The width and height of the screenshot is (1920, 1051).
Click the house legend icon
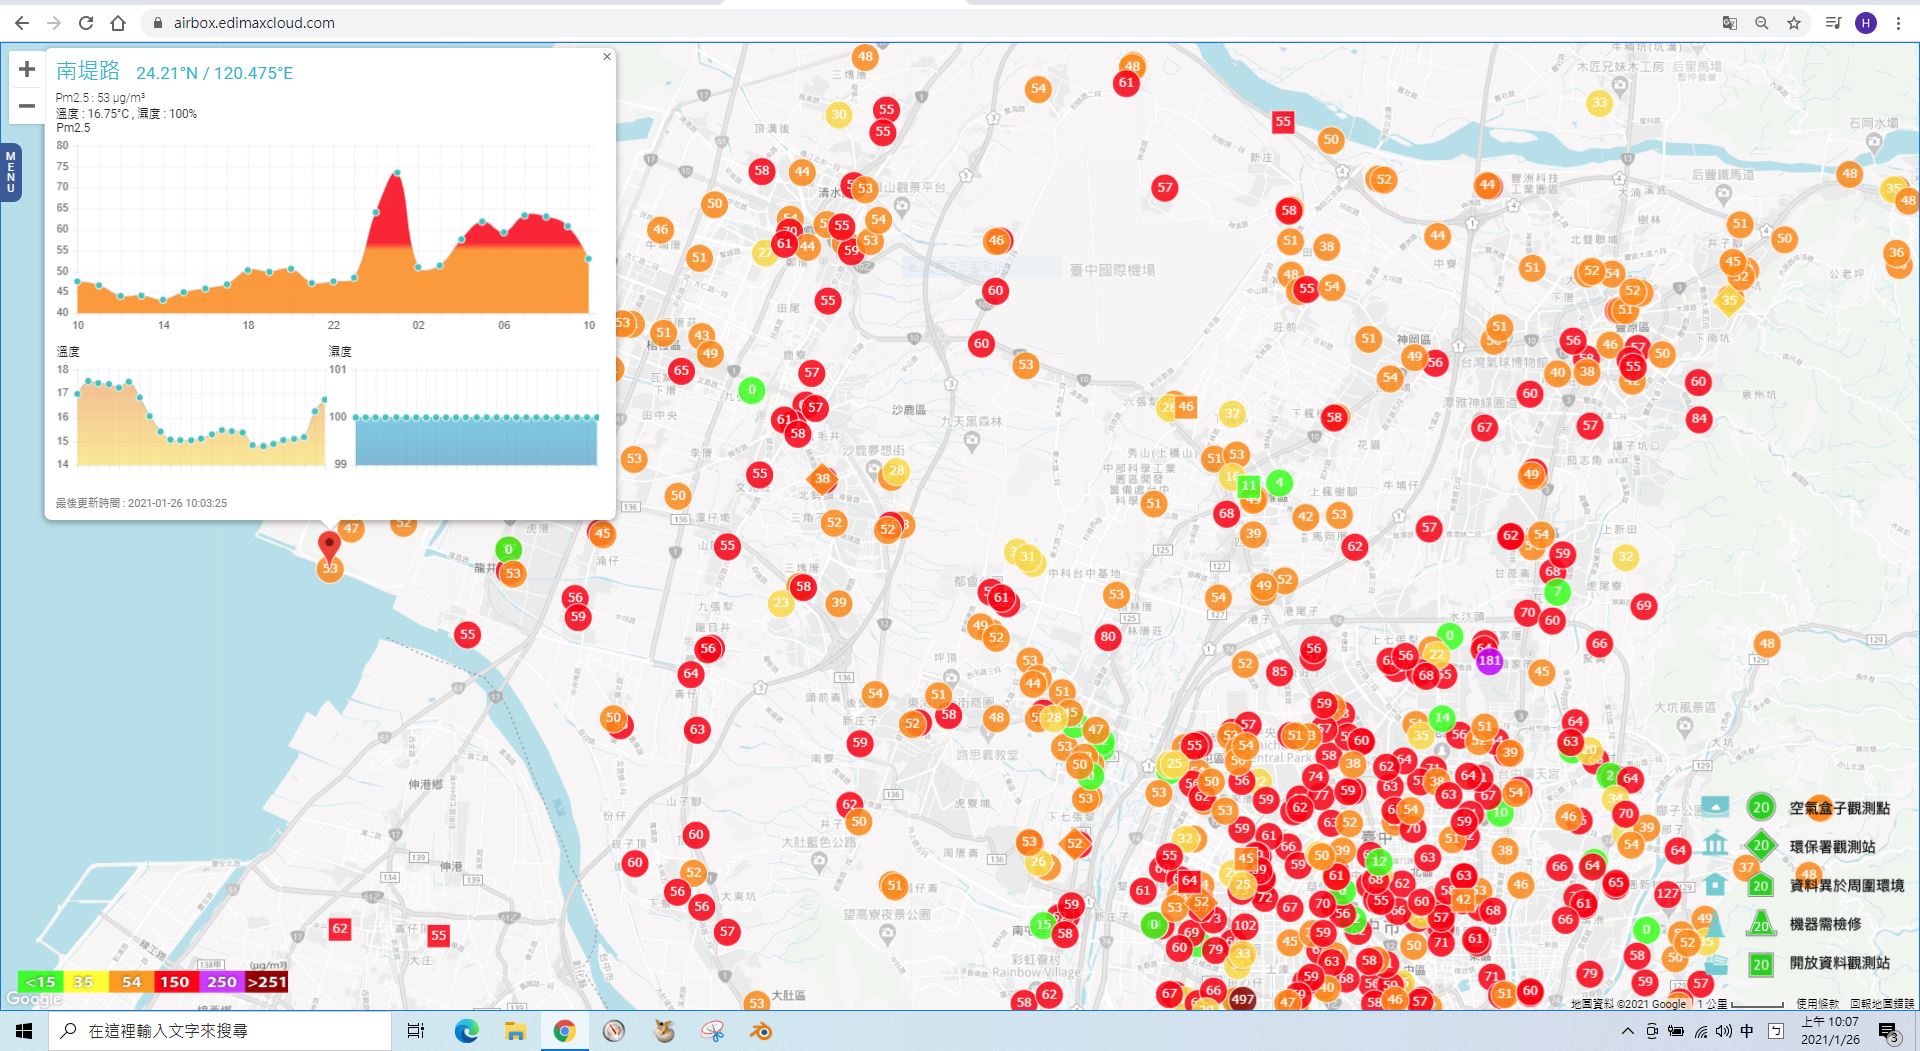(1715, 884)
